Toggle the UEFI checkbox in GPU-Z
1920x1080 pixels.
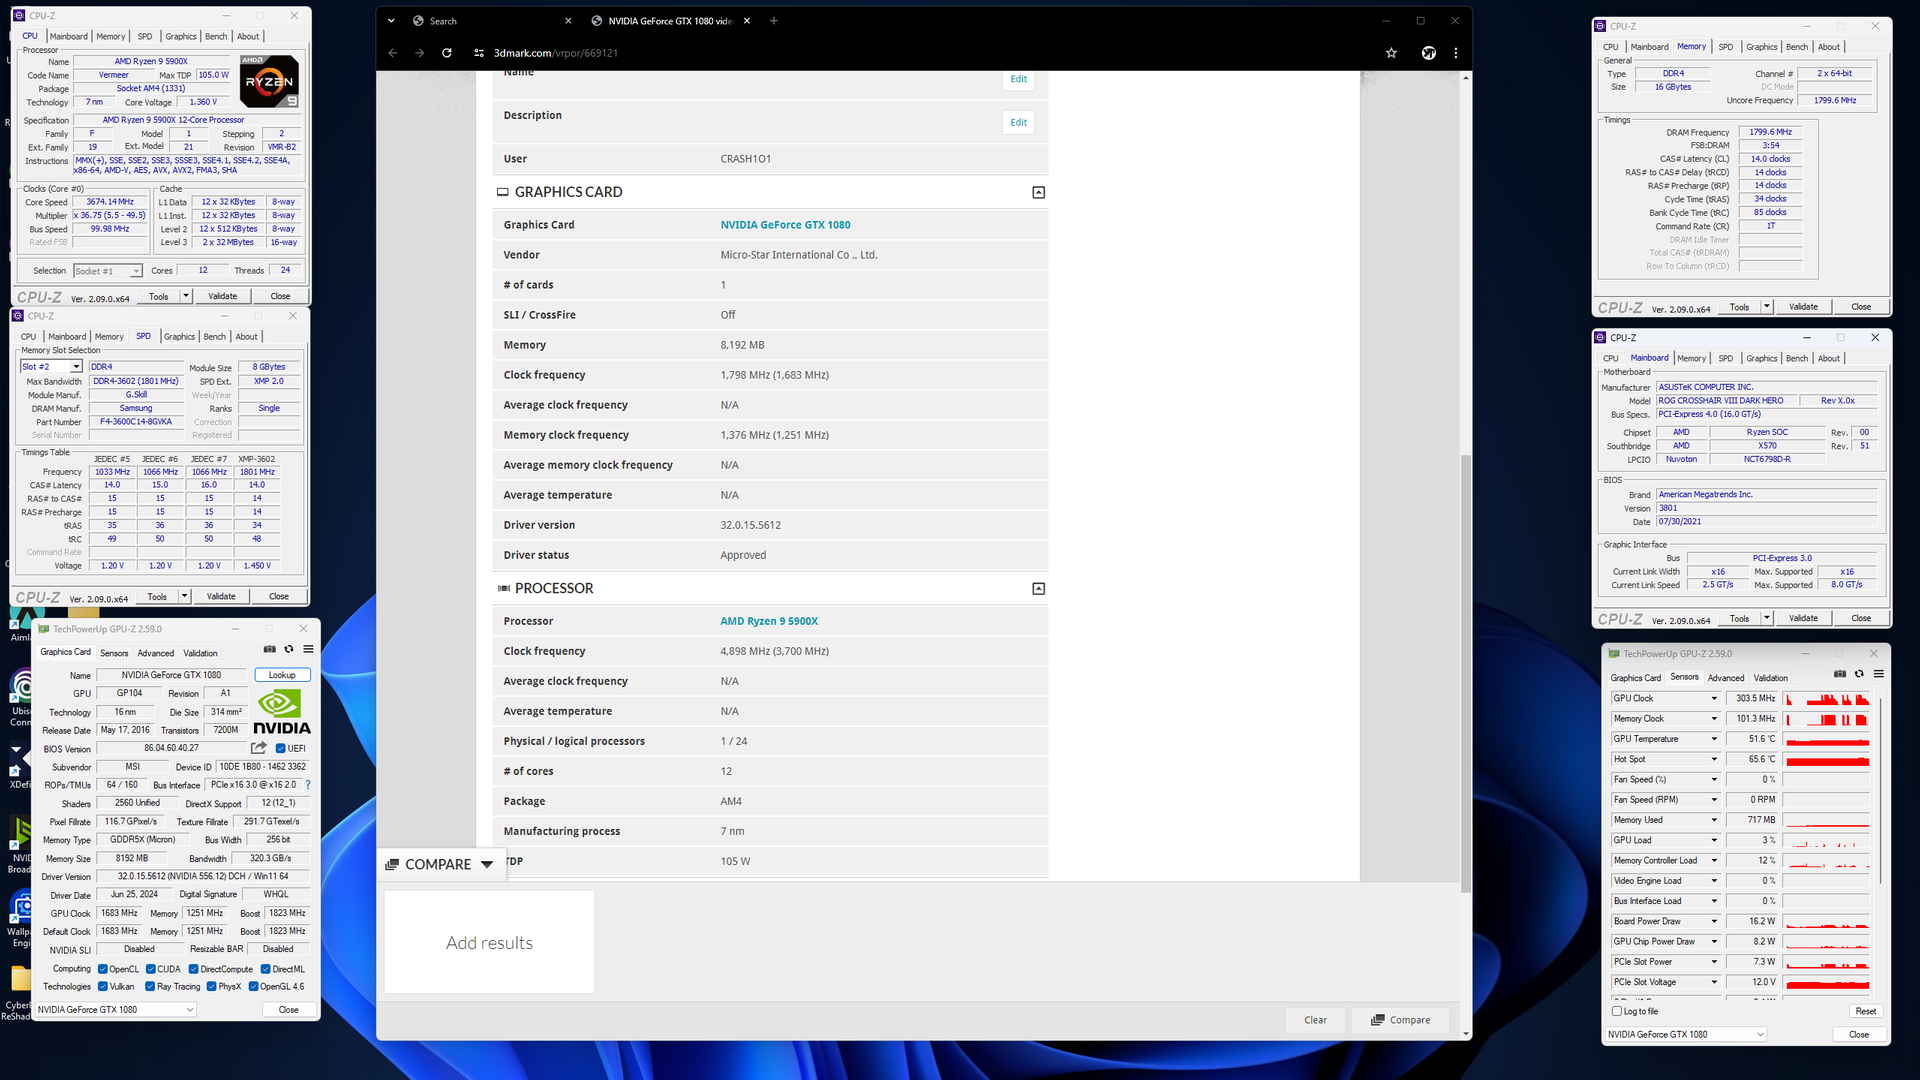[x=281, y=748]
